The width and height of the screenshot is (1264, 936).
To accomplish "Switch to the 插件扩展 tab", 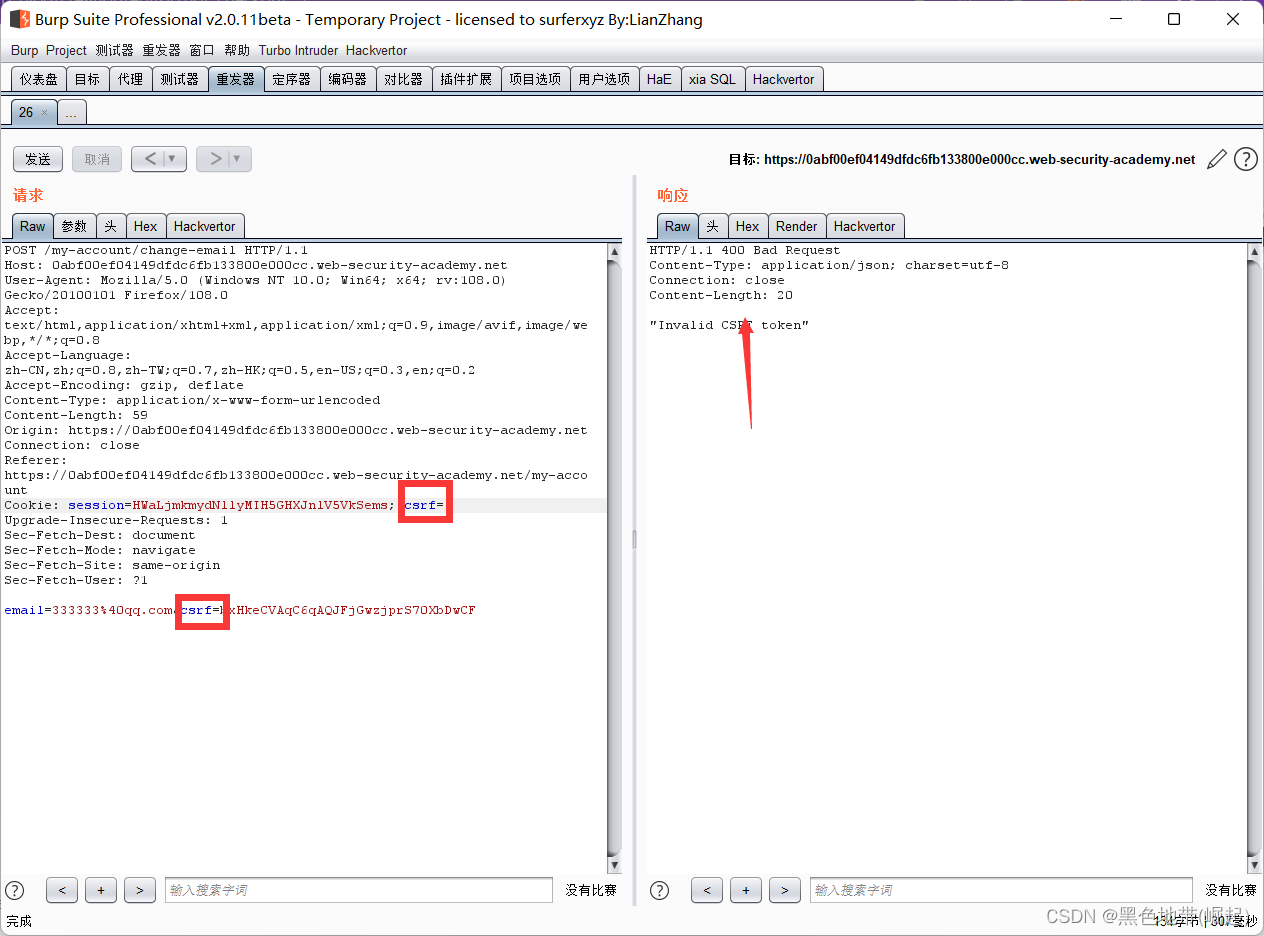I will (x=466, y=79).
